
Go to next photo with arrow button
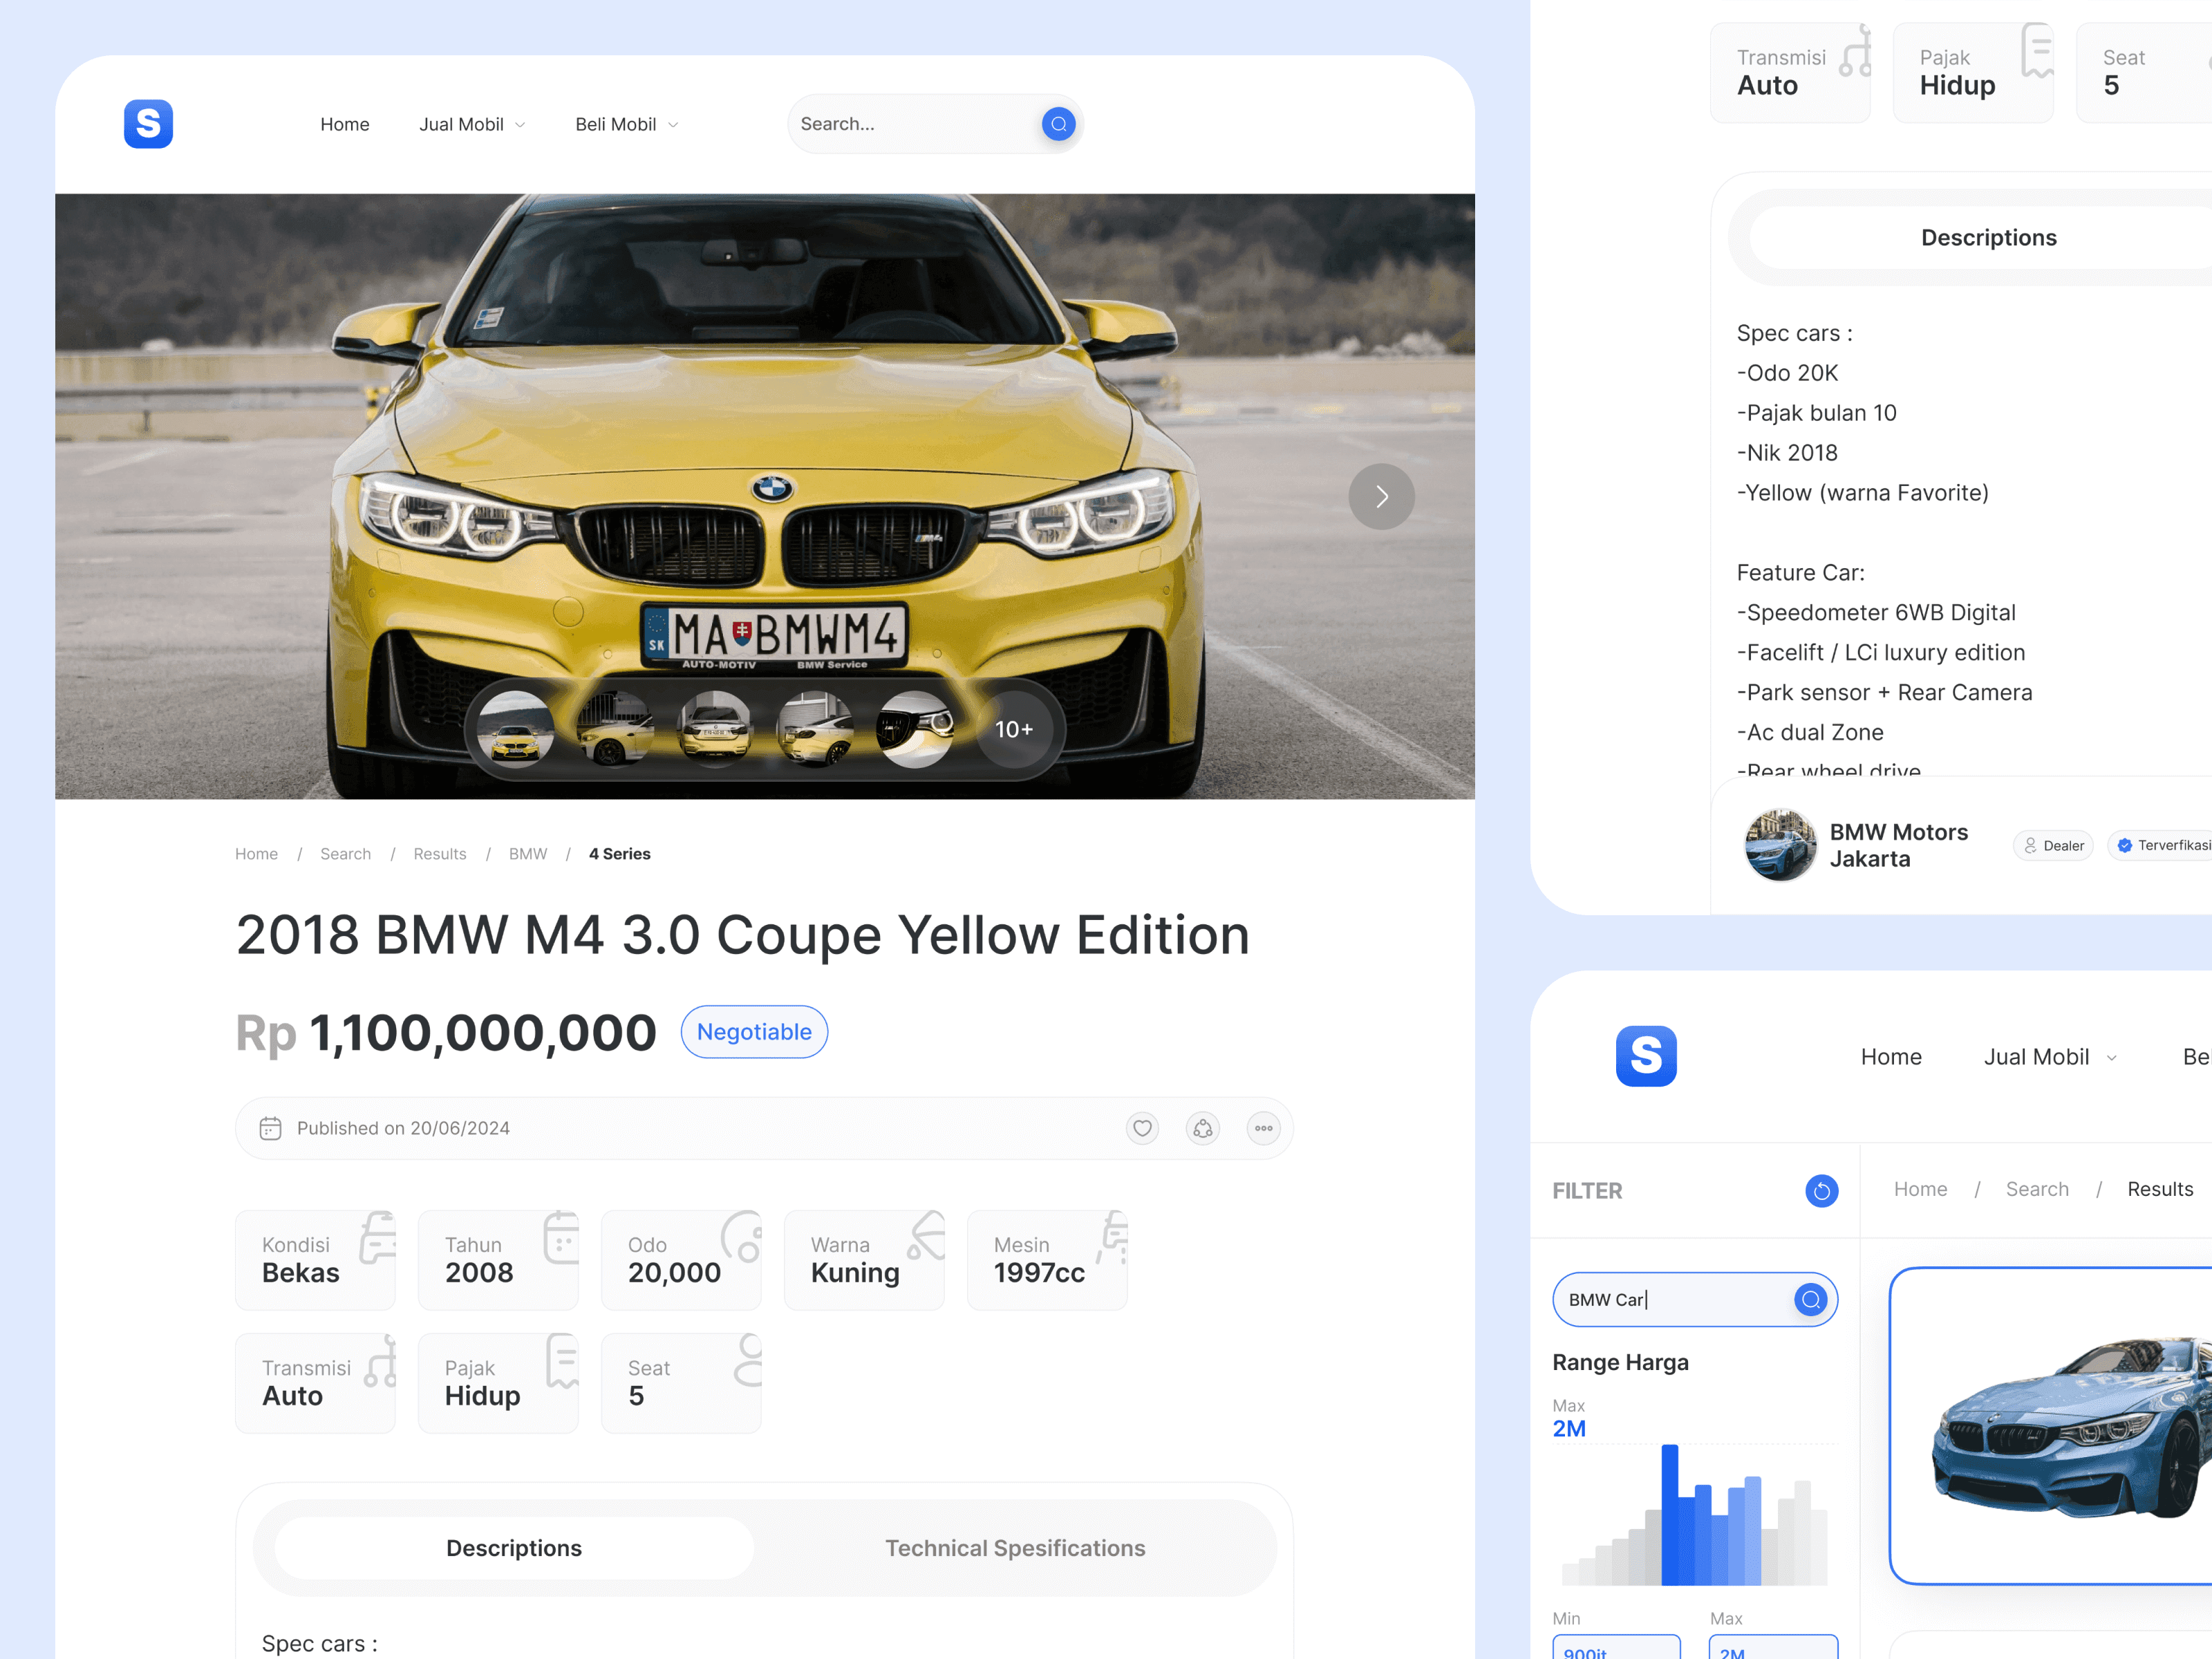point(1381,496)
